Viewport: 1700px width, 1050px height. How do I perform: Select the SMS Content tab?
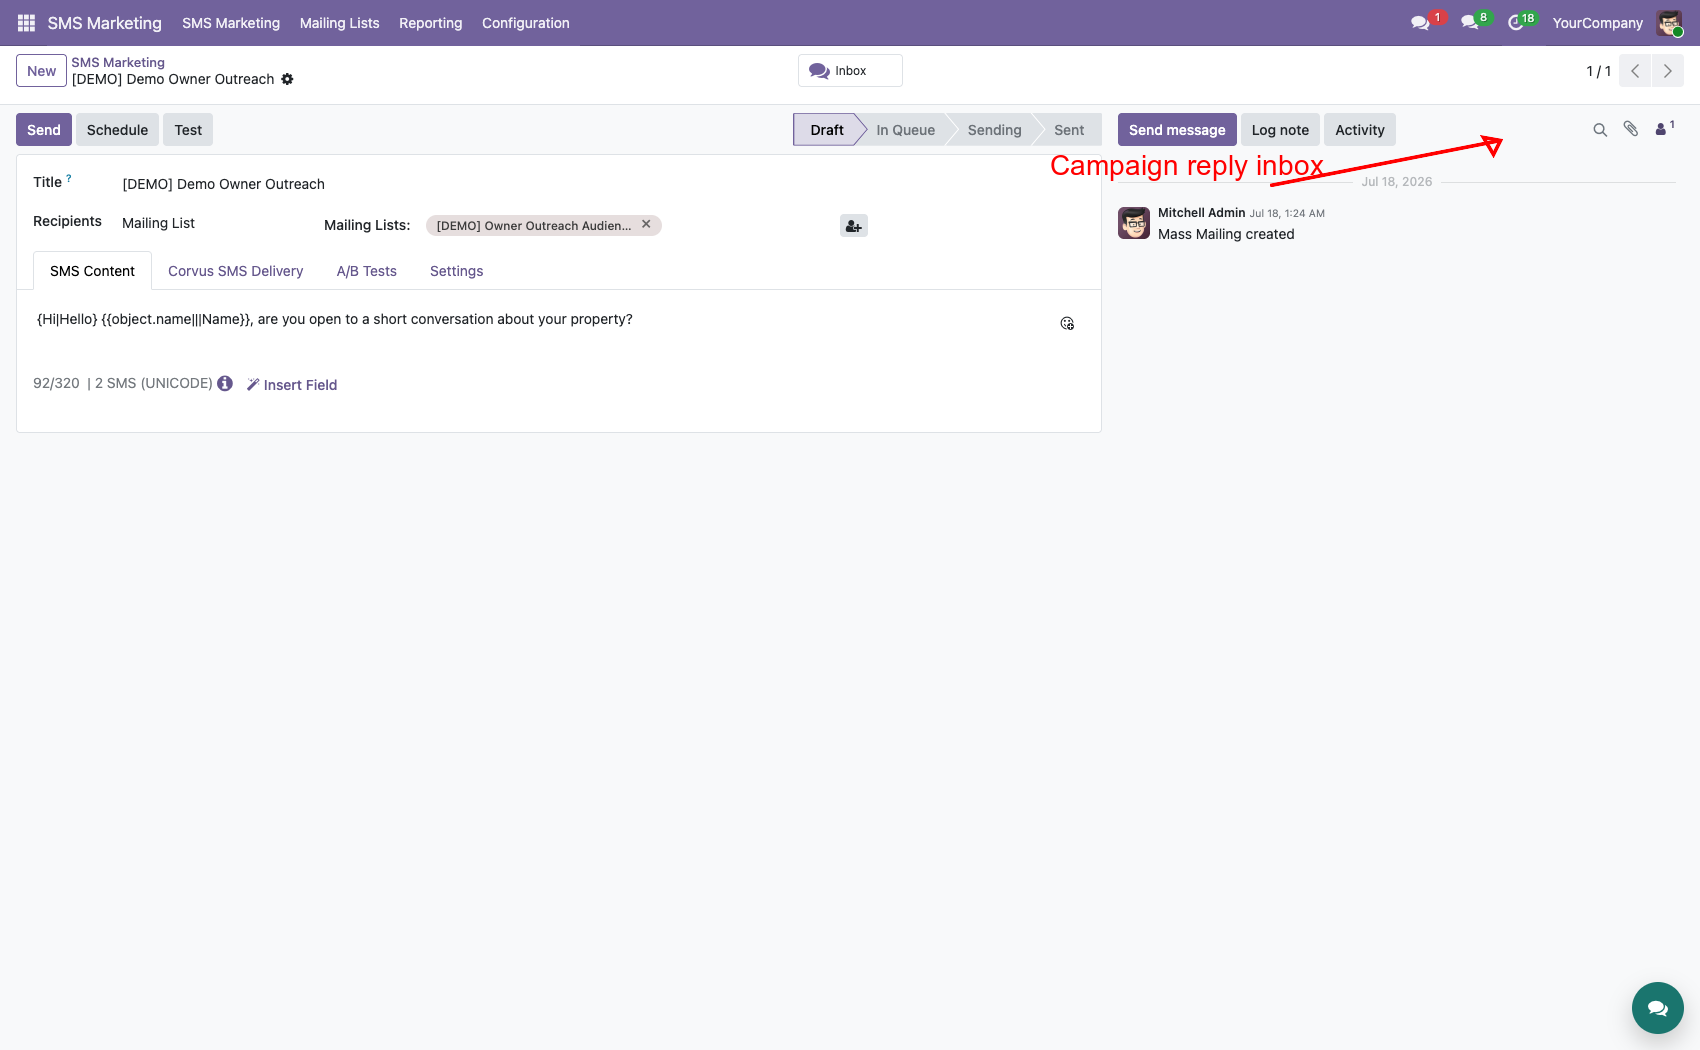tap(92, 271)
